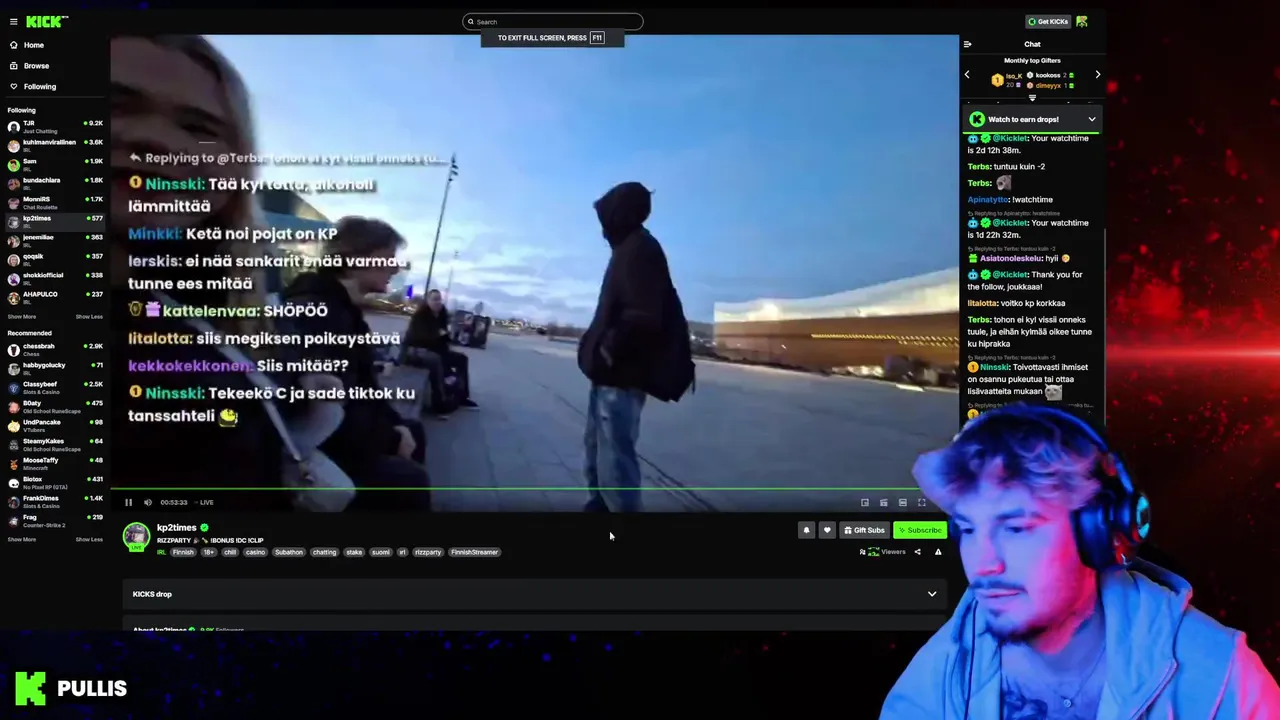Screen dimensions: 1280x720
Task: Open FrankDimes in Recommended list
Action: 55,502
